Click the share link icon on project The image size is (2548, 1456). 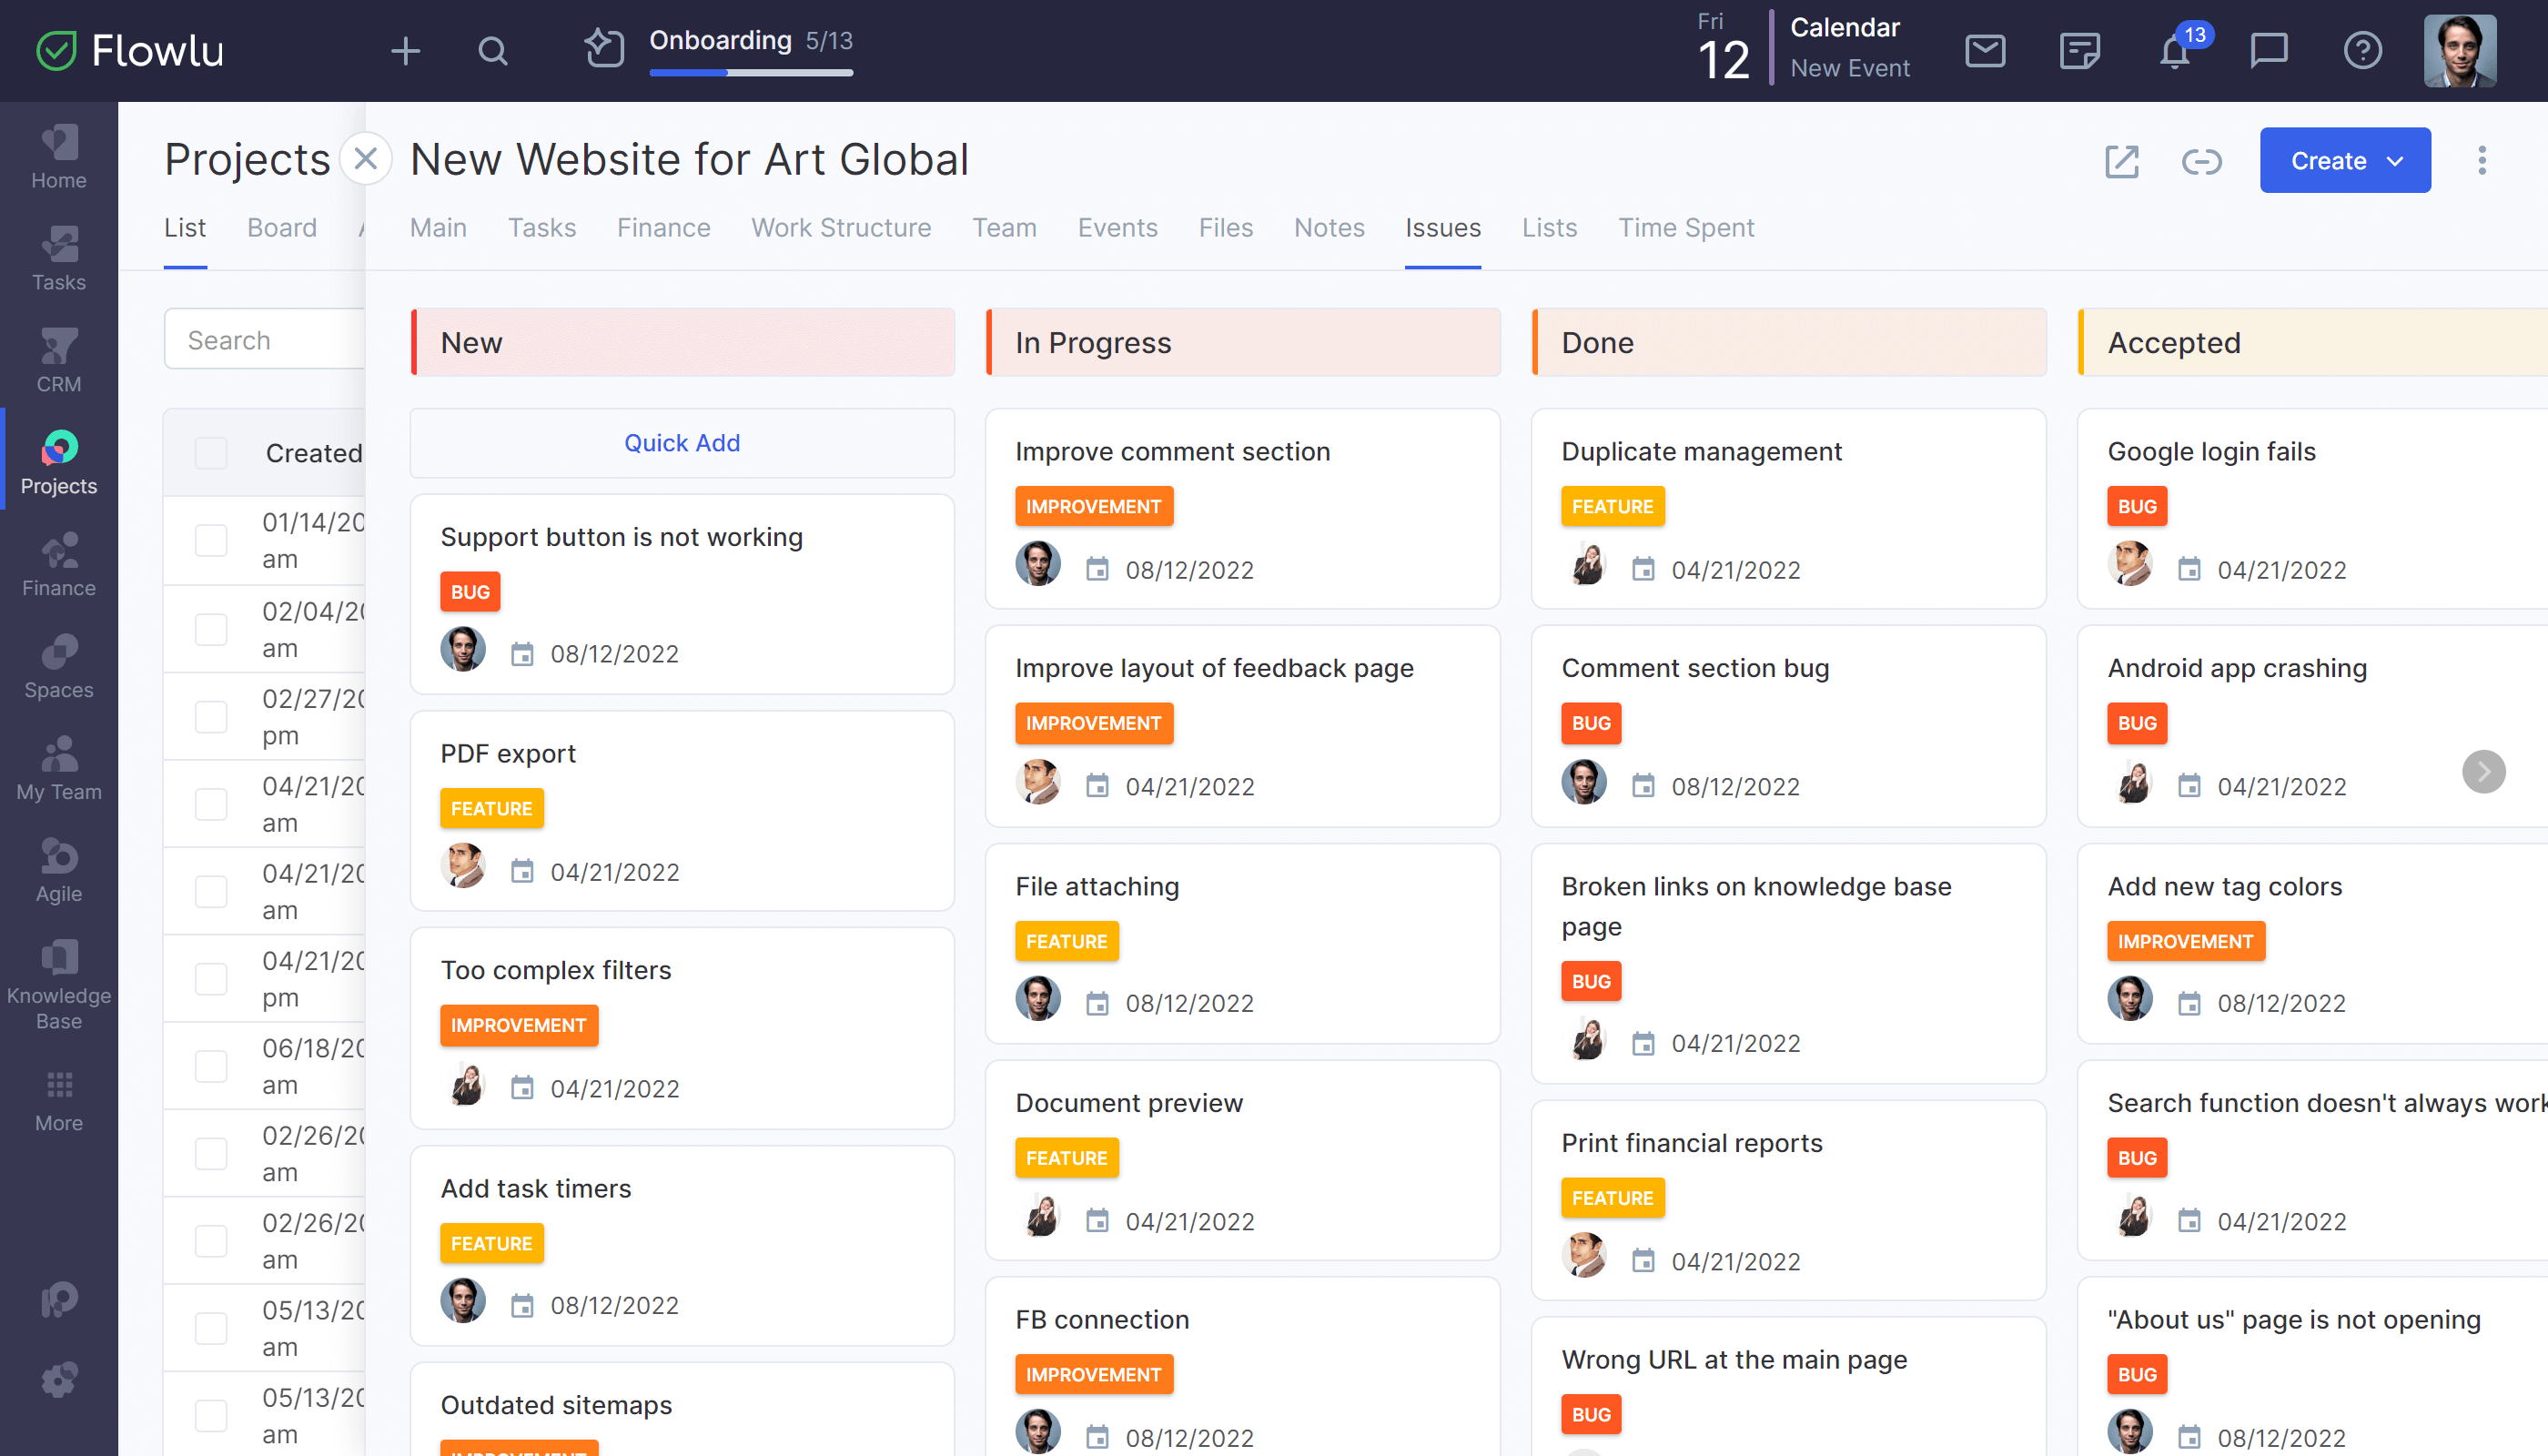pos(2201,159)
